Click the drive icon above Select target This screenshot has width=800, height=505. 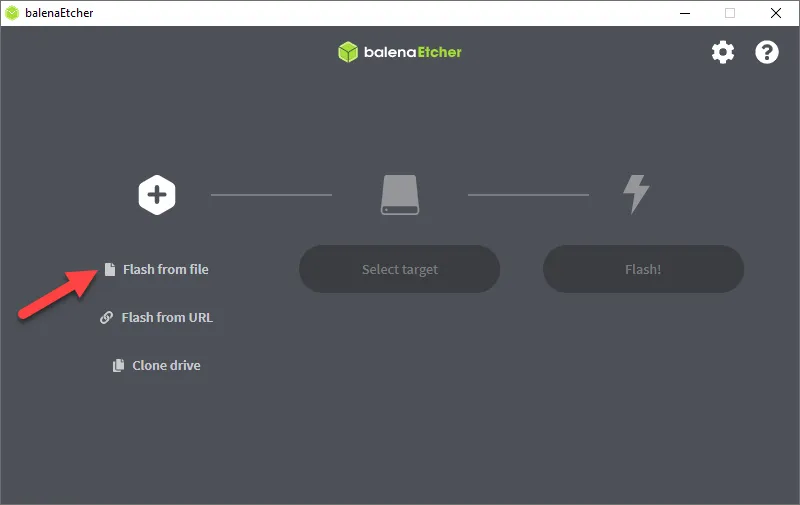coord(400,195)
